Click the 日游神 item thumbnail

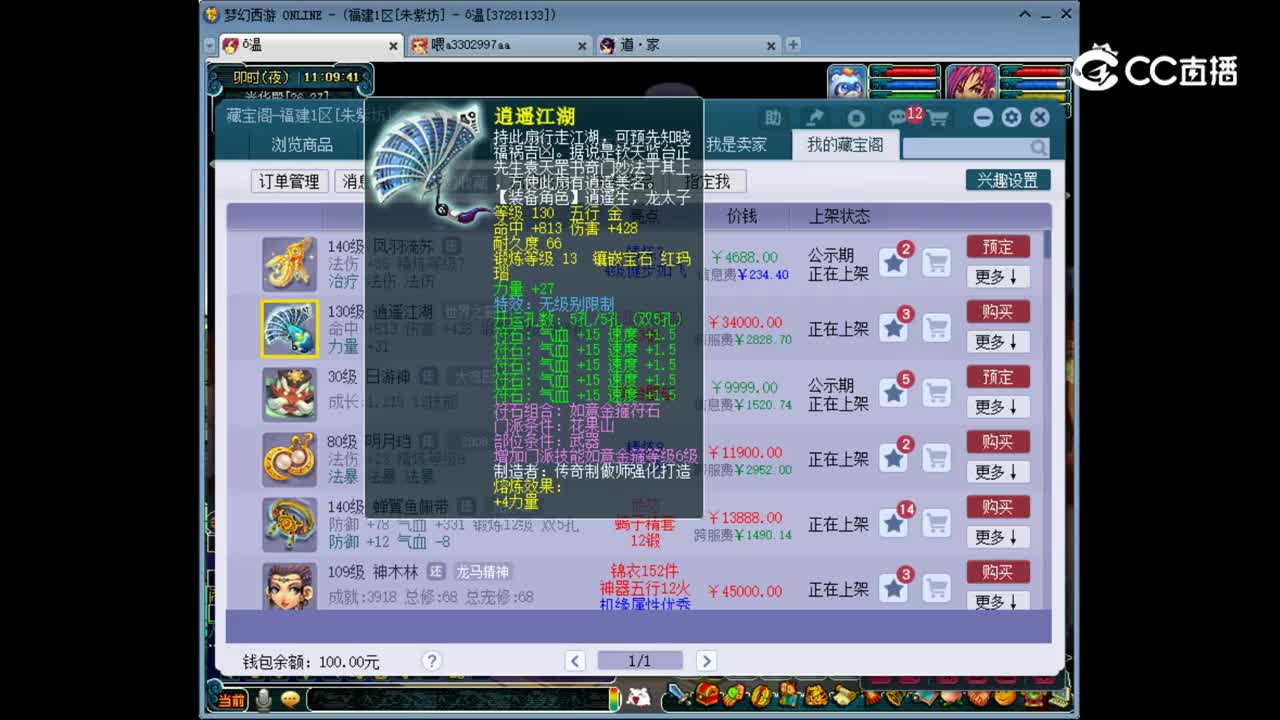290,394
